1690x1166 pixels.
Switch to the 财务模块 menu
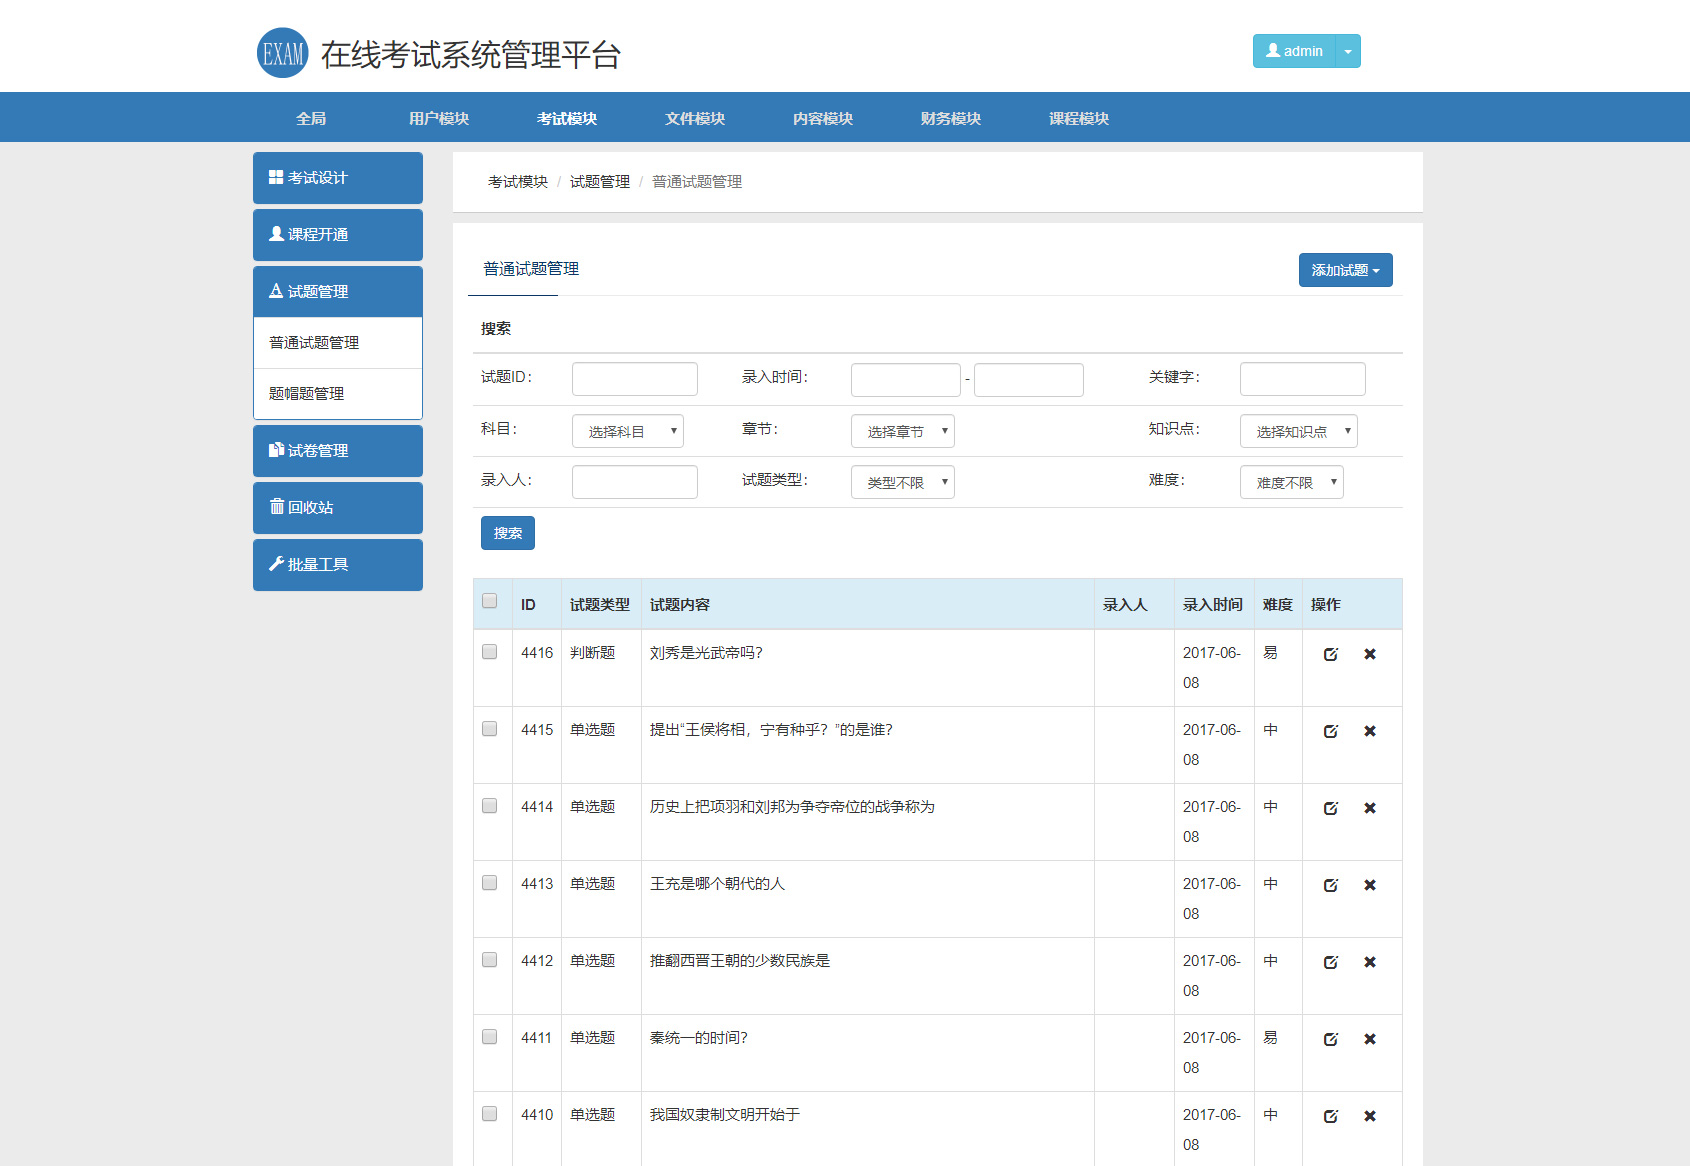pyautogui.click(x=948, y=117)
